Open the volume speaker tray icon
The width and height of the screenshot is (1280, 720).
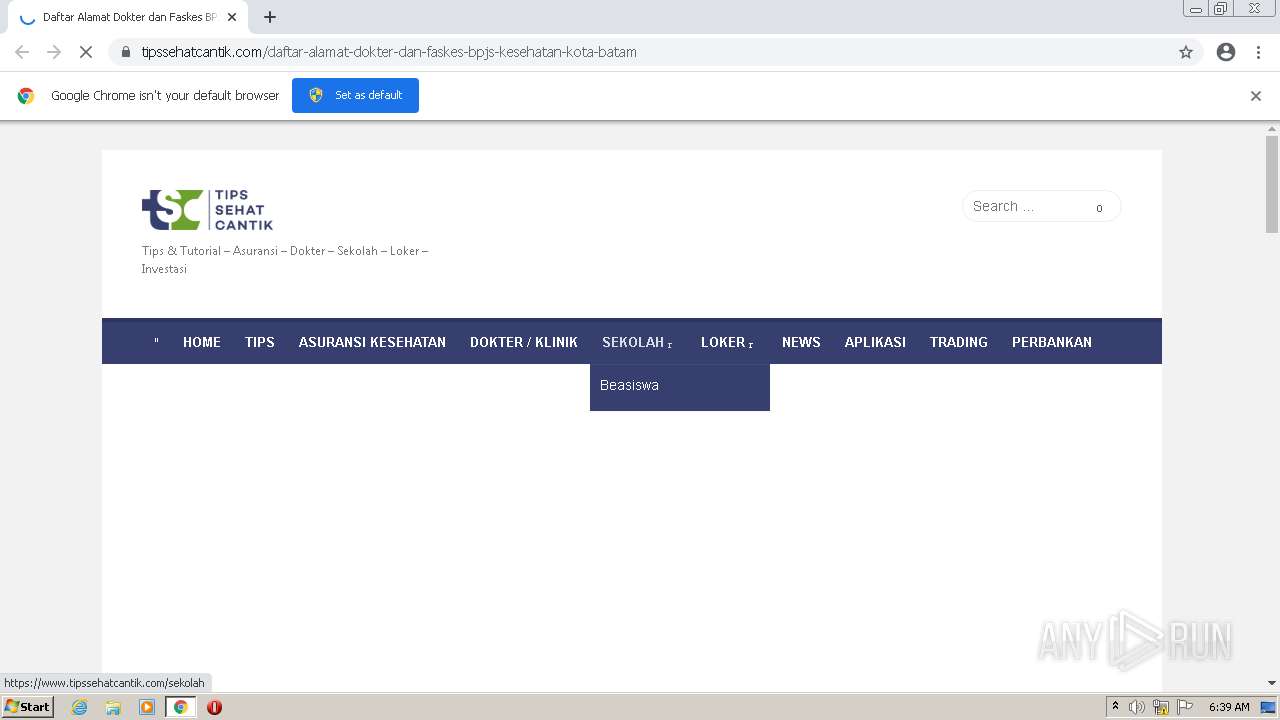click(x=1137, y=707)
